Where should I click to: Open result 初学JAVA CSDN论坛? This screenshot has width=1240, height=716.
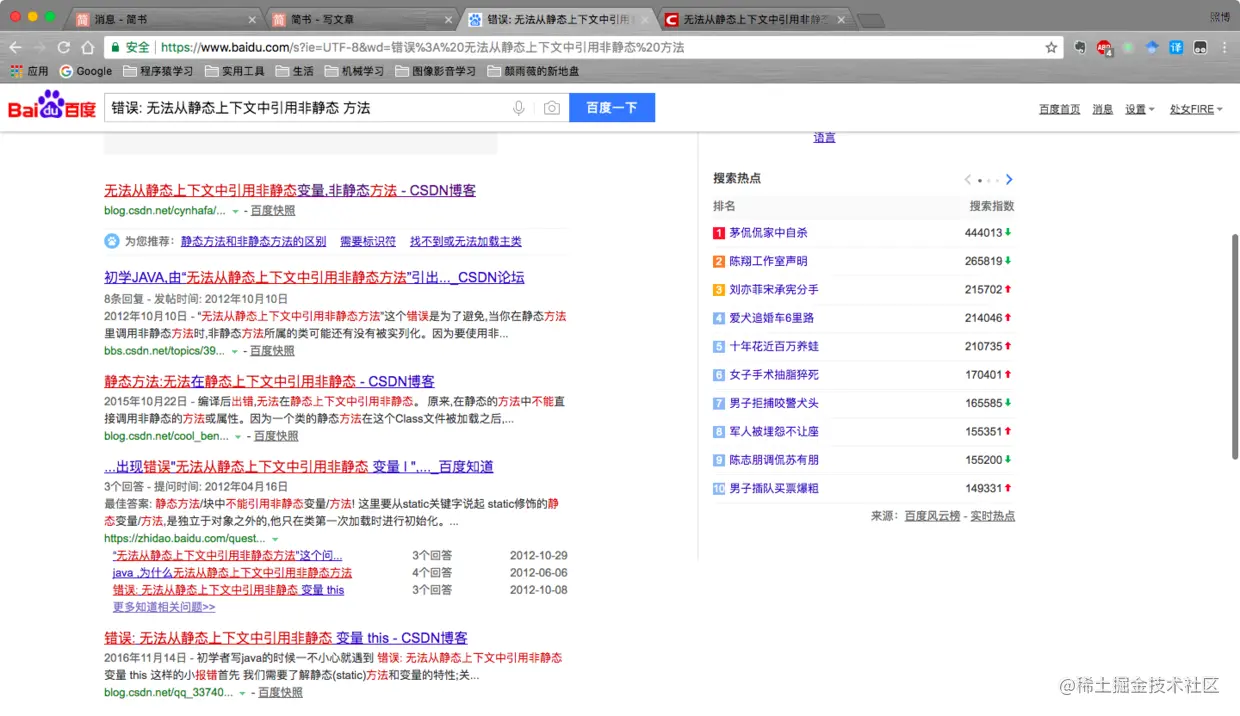pyautogui.click(x=314, y=277)
